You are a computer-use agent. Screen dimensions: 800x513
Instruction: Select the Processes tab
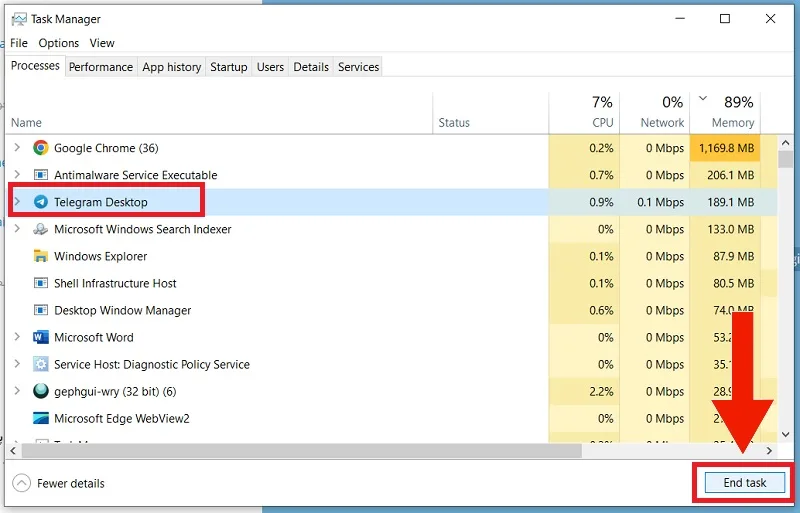[35, 66]
